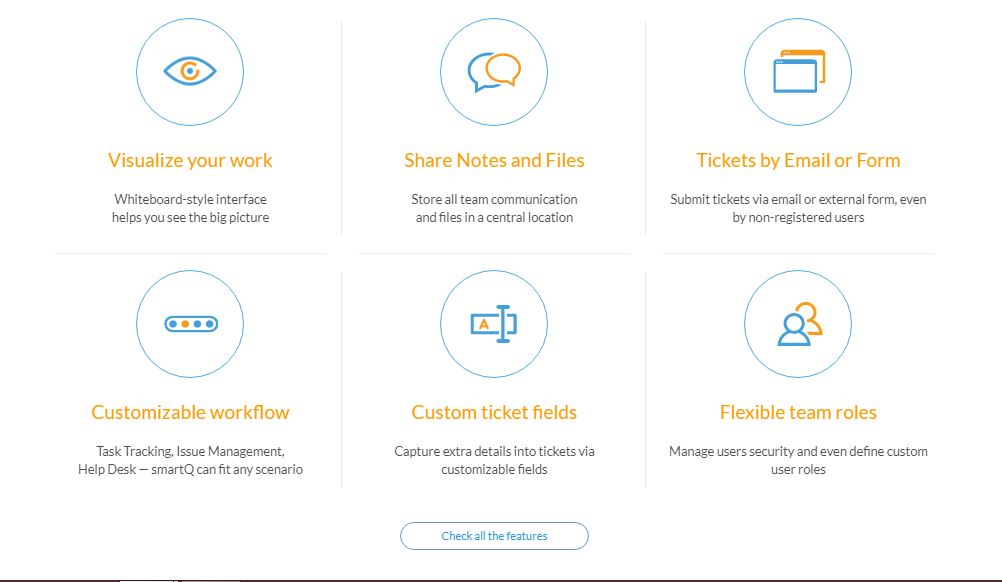Click the customizable fields description text
The height and width of the screenshot is (582, 1002).
click(494, 460)
